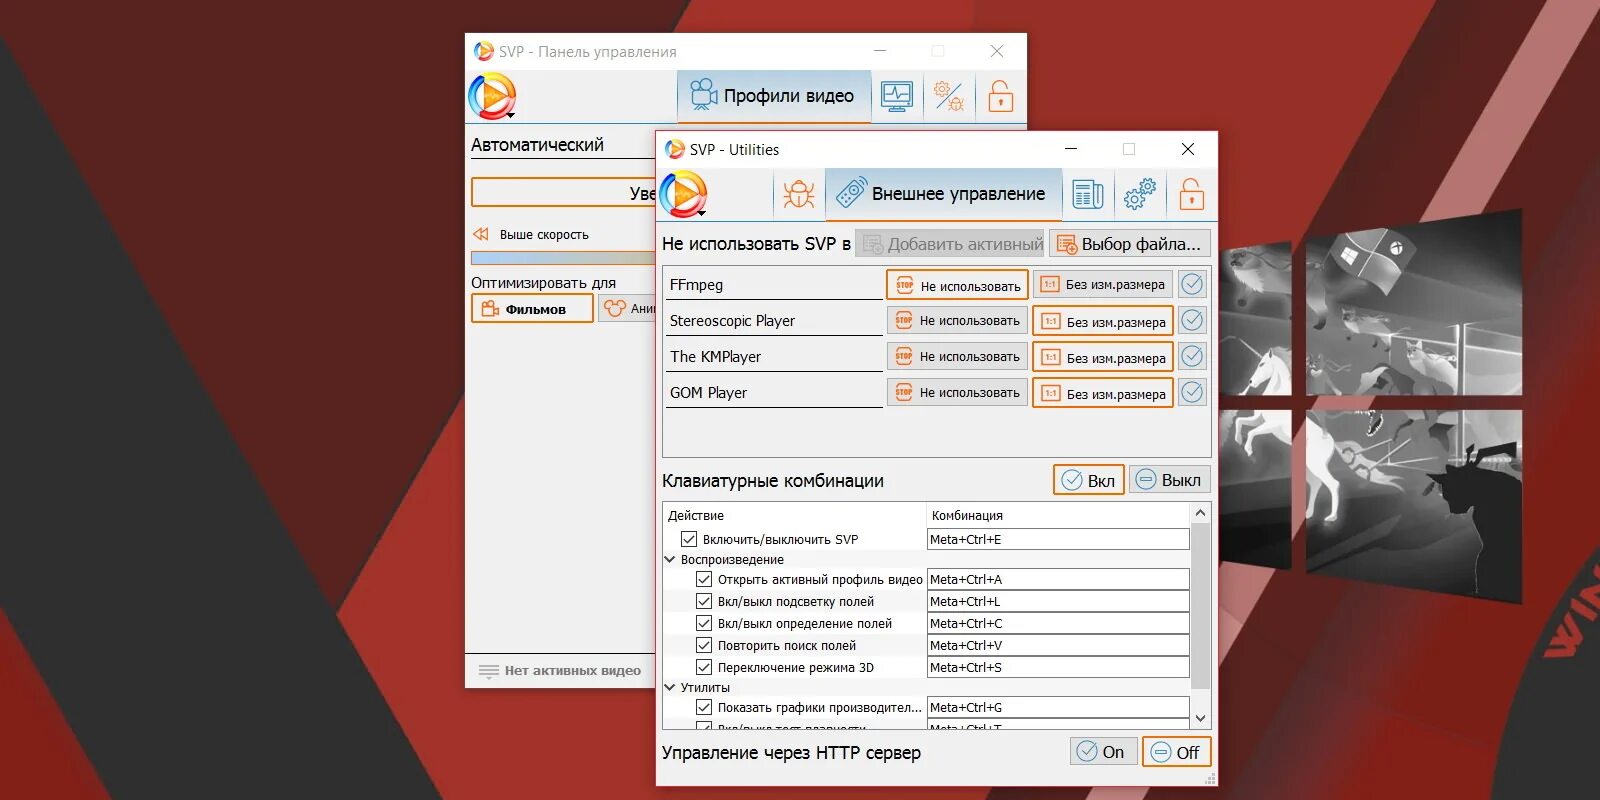
Task: Toggle Открыть активный профиль видео checkbox
Action: pos(704,579)
